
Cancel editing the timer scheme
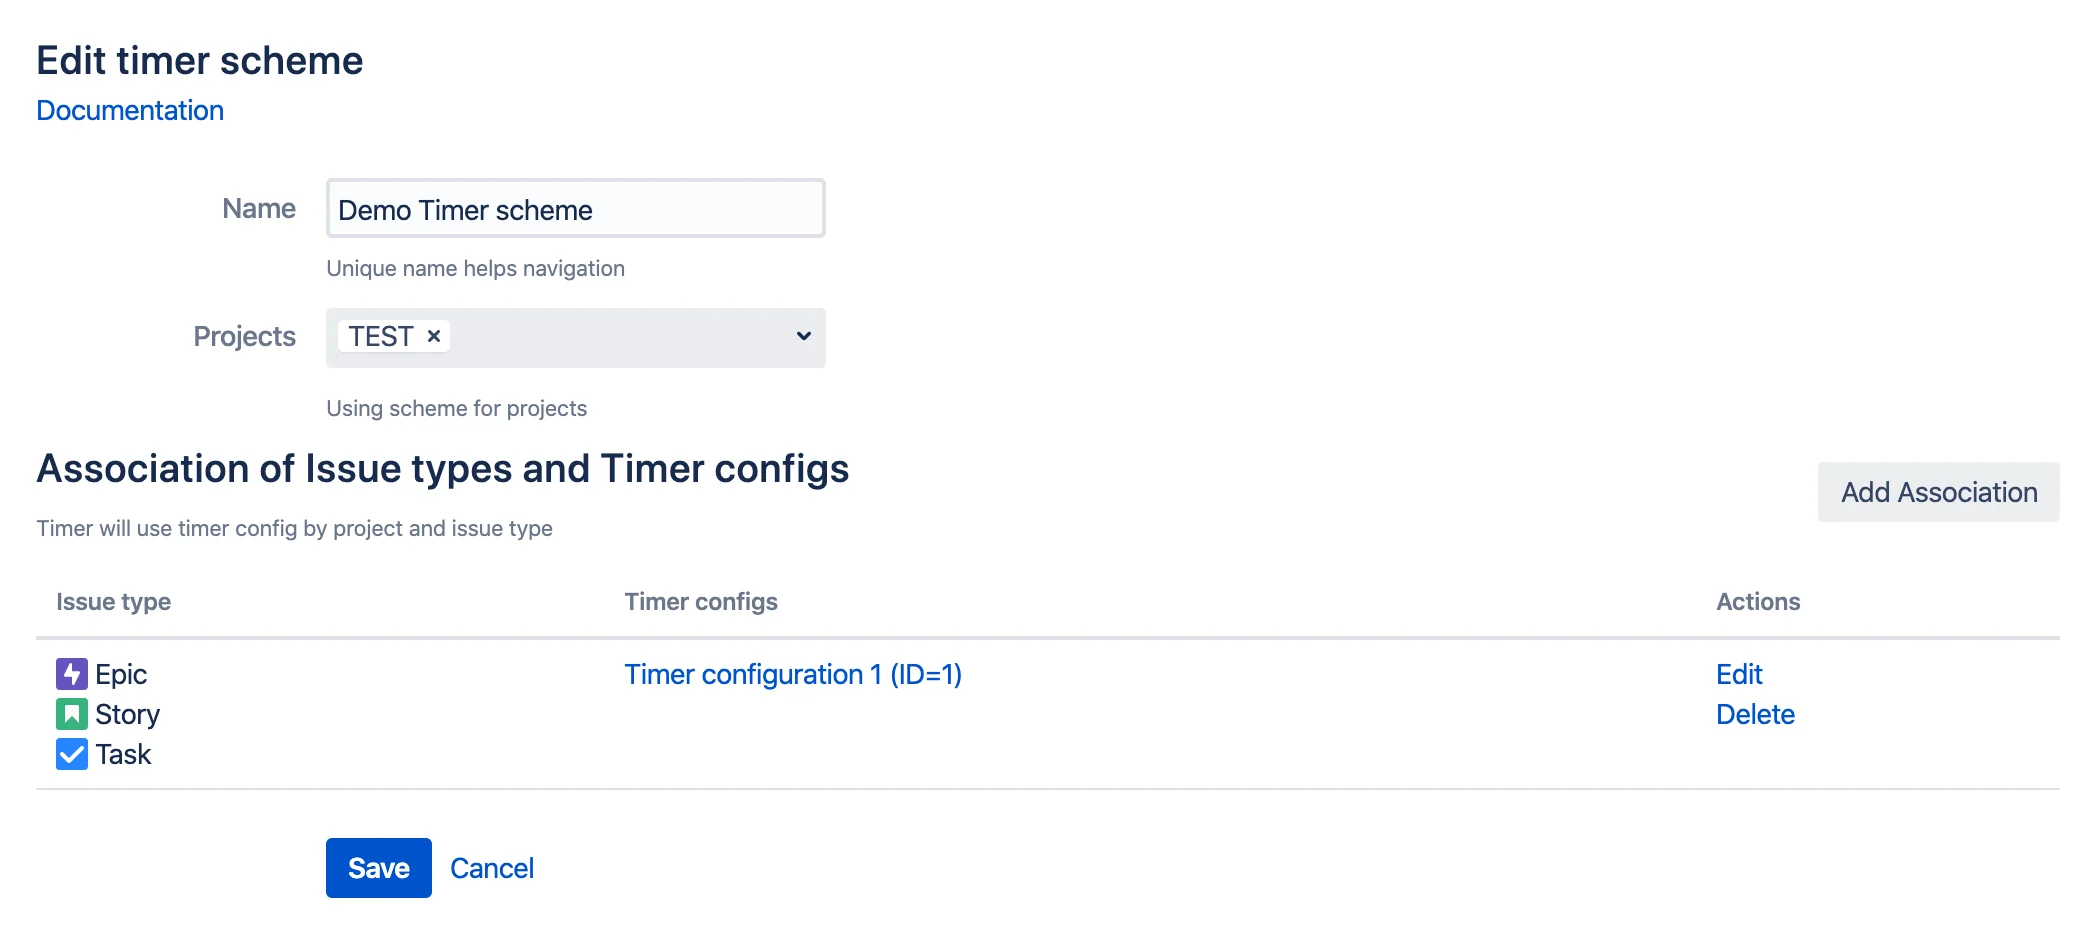click(x=492, y=868)
